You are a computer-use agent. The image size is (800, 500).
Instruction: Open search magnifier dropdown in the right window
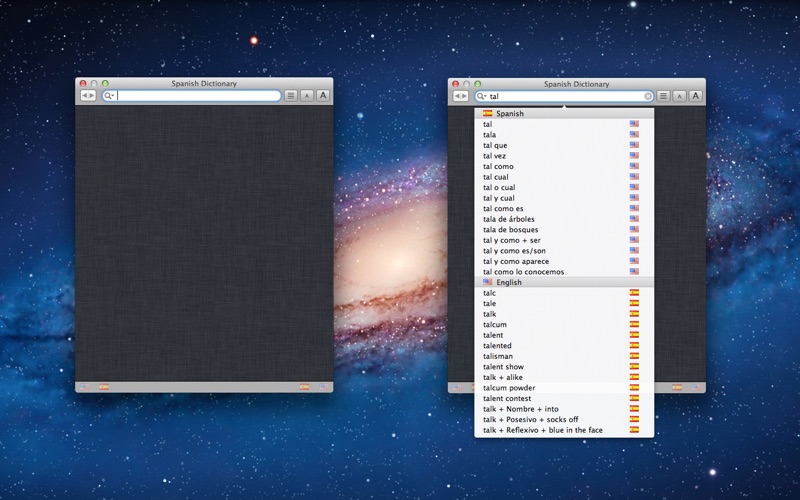[x=481, y=96]
